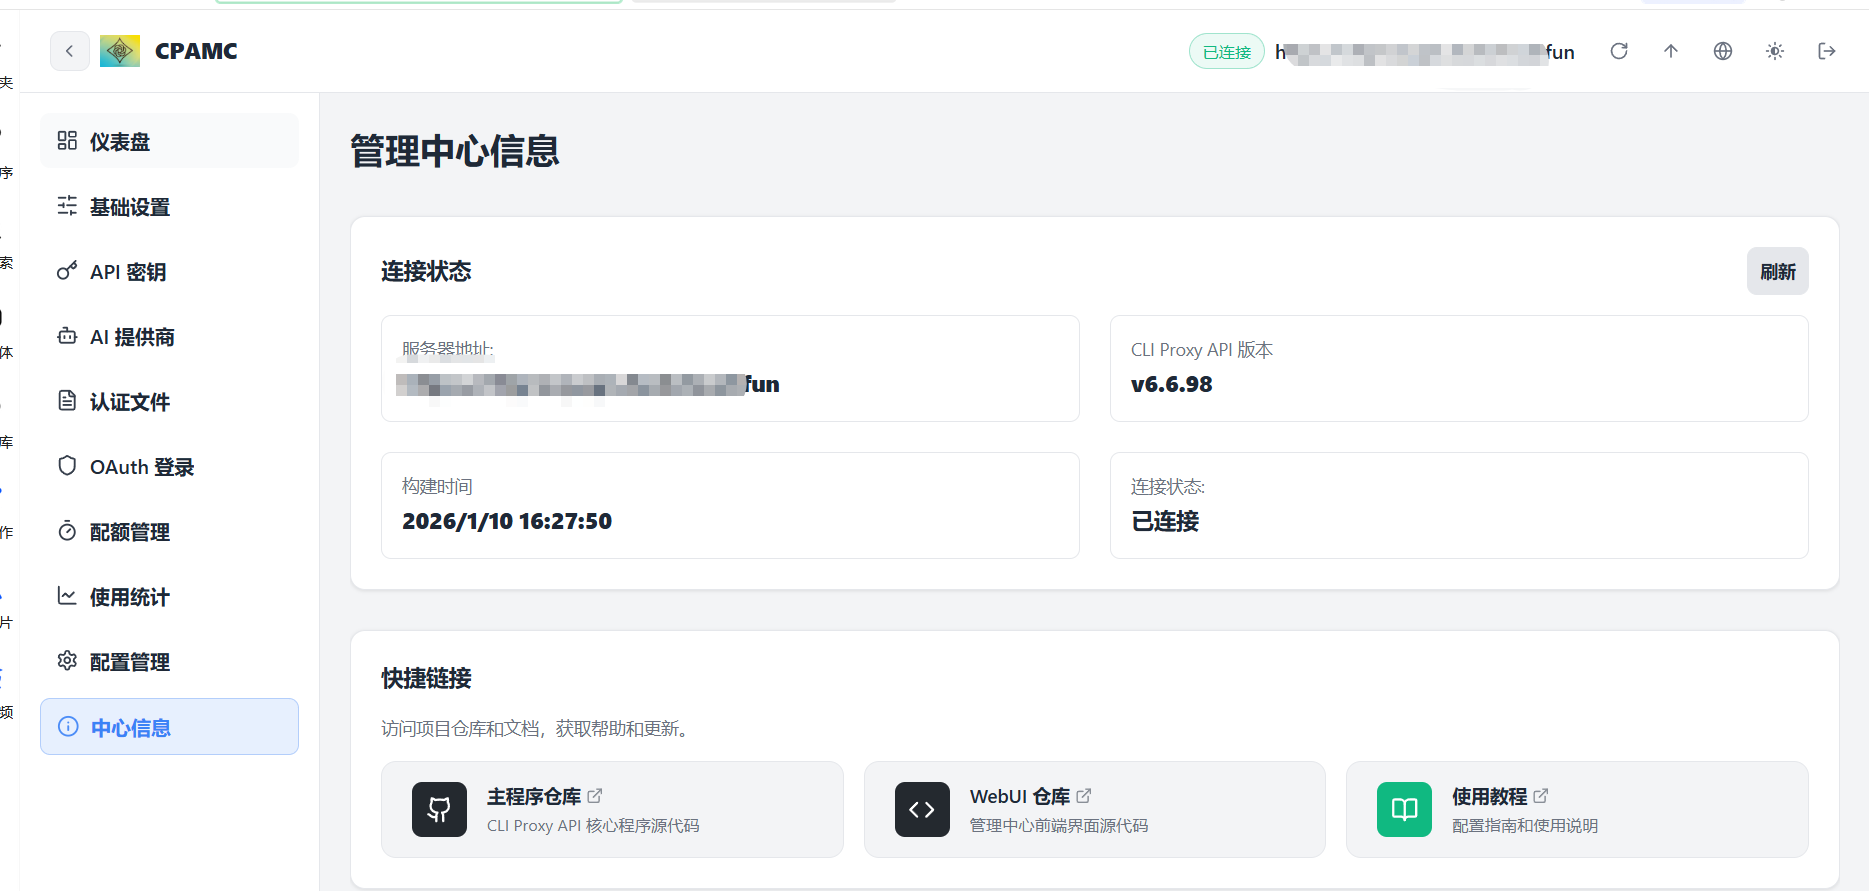Click the code brackets icon on WebUI 仓库
Image resolution: width=1869 pixels, height=891 pixels.
pos(922,809)
